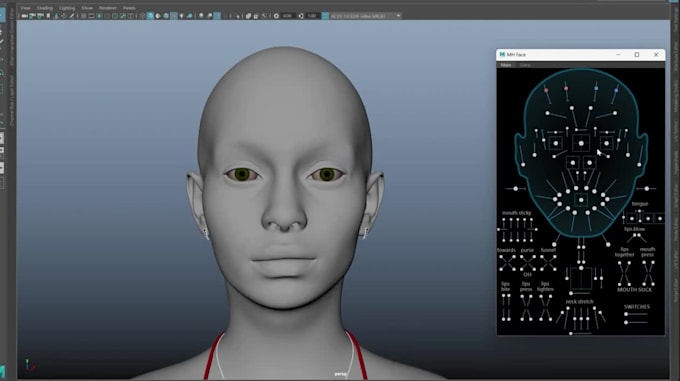
Task: Toggle the Film Gate icon
Action: point(91,16)
